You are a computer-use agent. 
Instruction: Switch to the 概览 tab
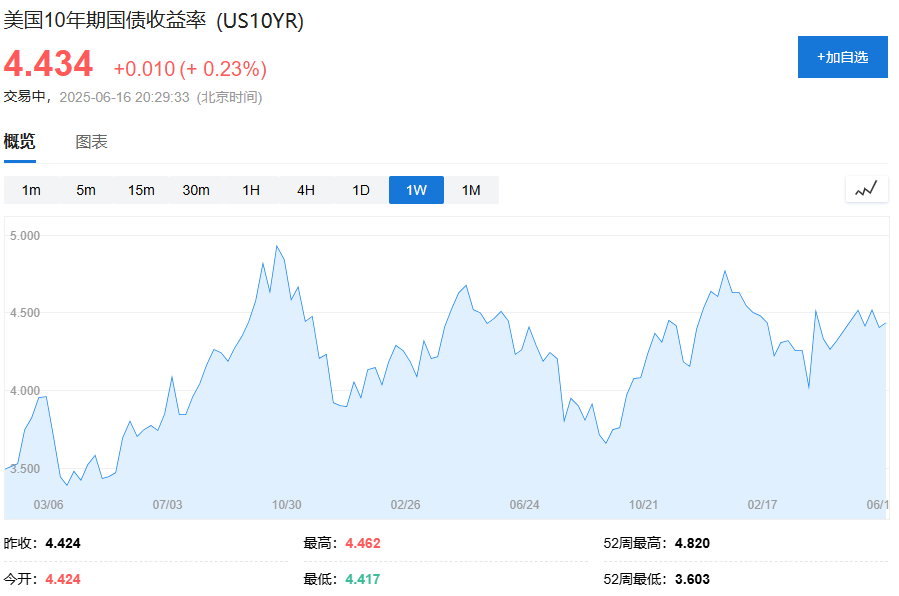[19, 142]
